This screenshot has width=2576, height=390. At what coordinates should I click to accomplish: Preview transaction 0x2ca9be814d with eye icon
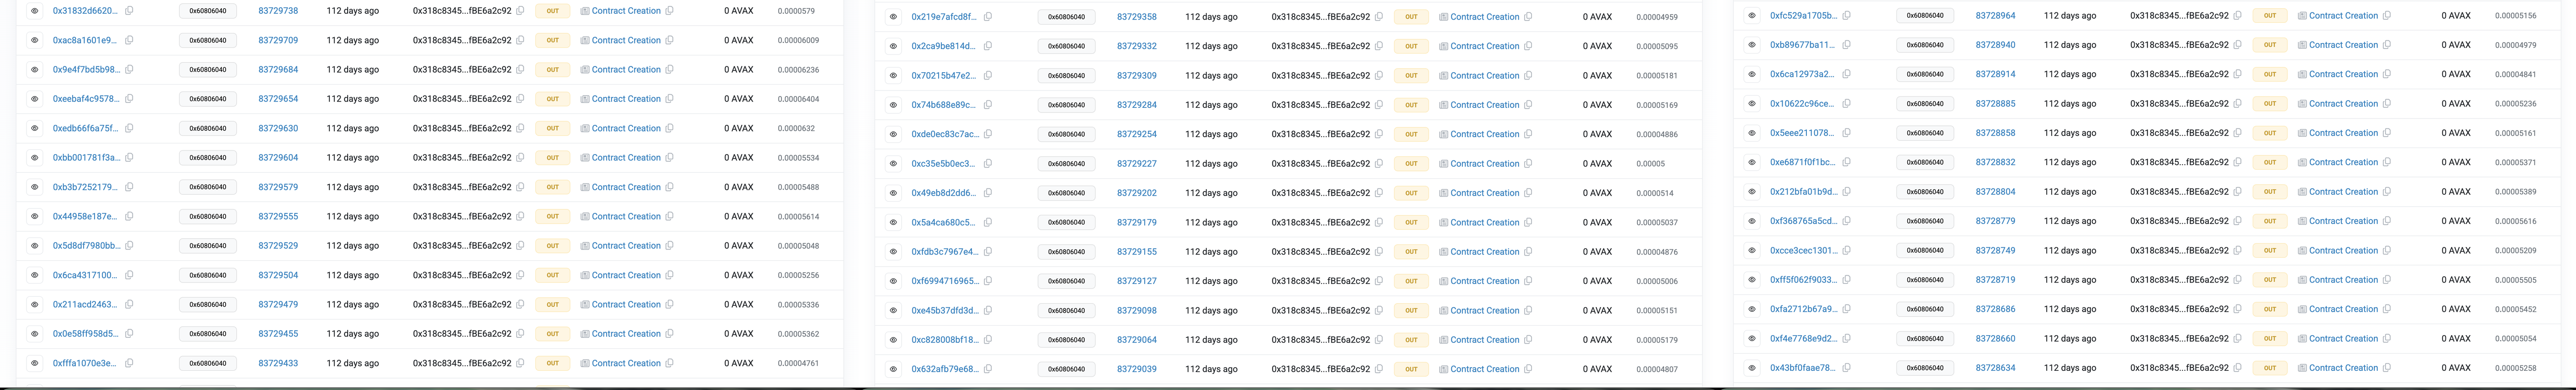point(894,46)
